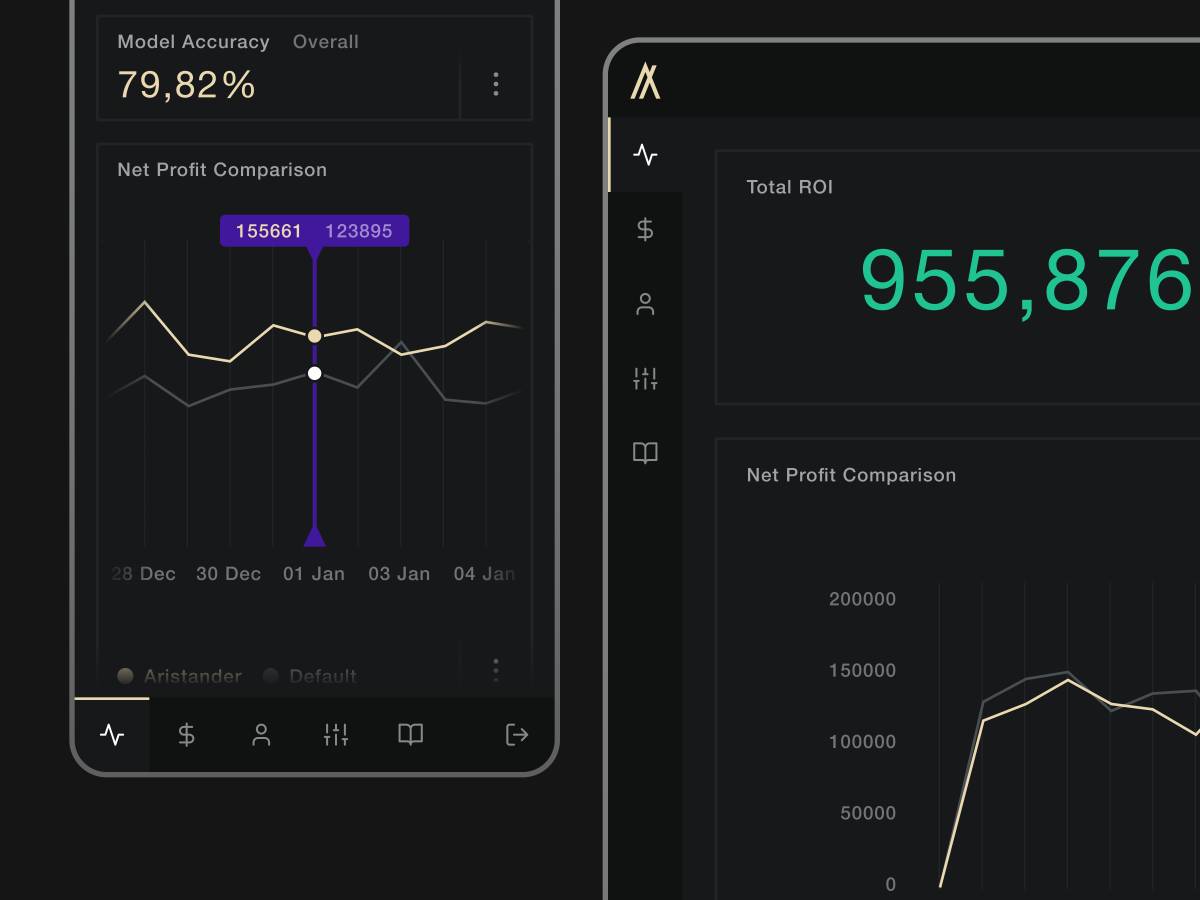
Task: Click the 200000 y-axis label
Action: [x=863, y=599]
